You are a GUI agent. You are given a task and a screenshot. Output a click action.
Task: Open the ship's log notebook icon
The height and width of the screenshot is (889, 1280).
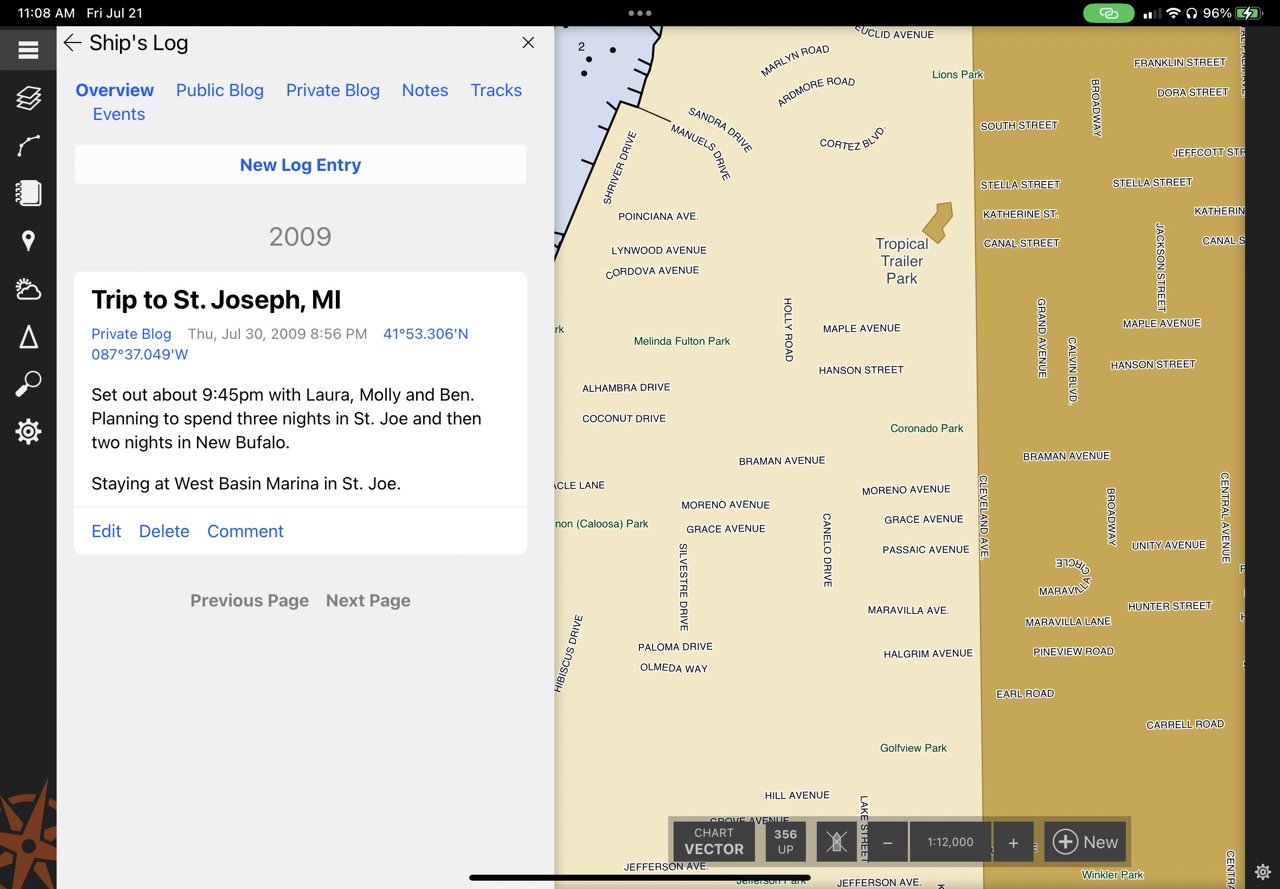click(x=28, y=193)
